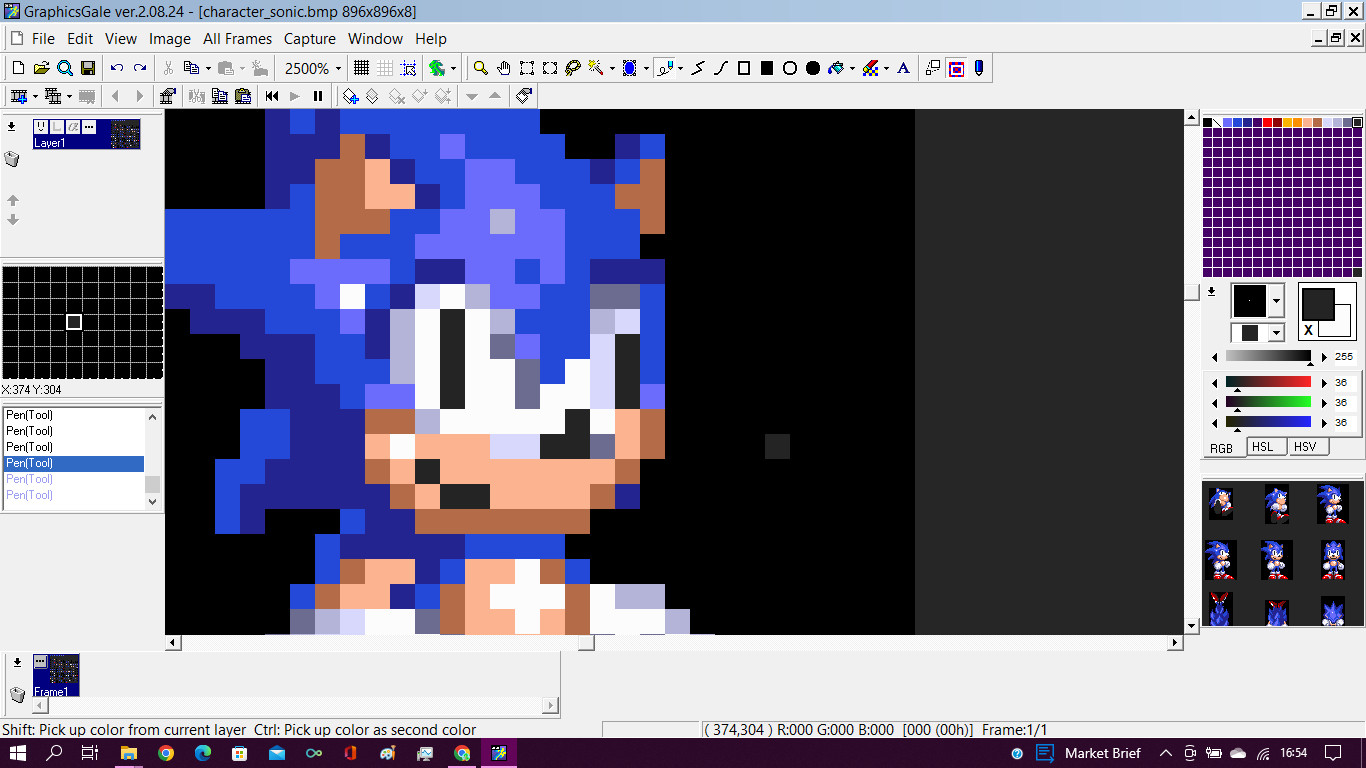Select the Text tool

pos(903,68)
